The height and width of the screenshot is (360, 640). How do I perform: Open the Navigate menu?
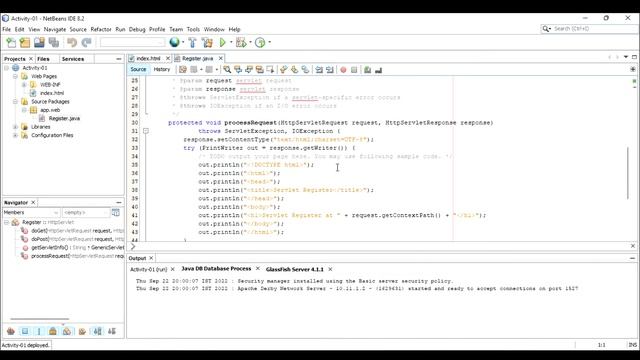pos(55,29)
